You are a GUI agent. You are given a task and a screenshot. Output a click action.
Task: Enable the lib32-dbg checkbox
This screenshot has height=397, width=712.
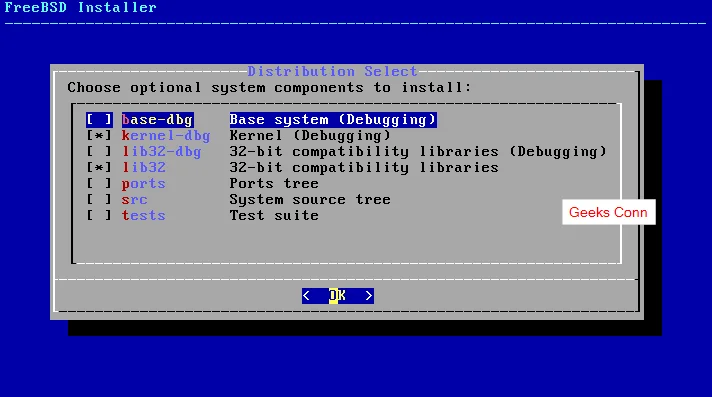click(99, 152)
